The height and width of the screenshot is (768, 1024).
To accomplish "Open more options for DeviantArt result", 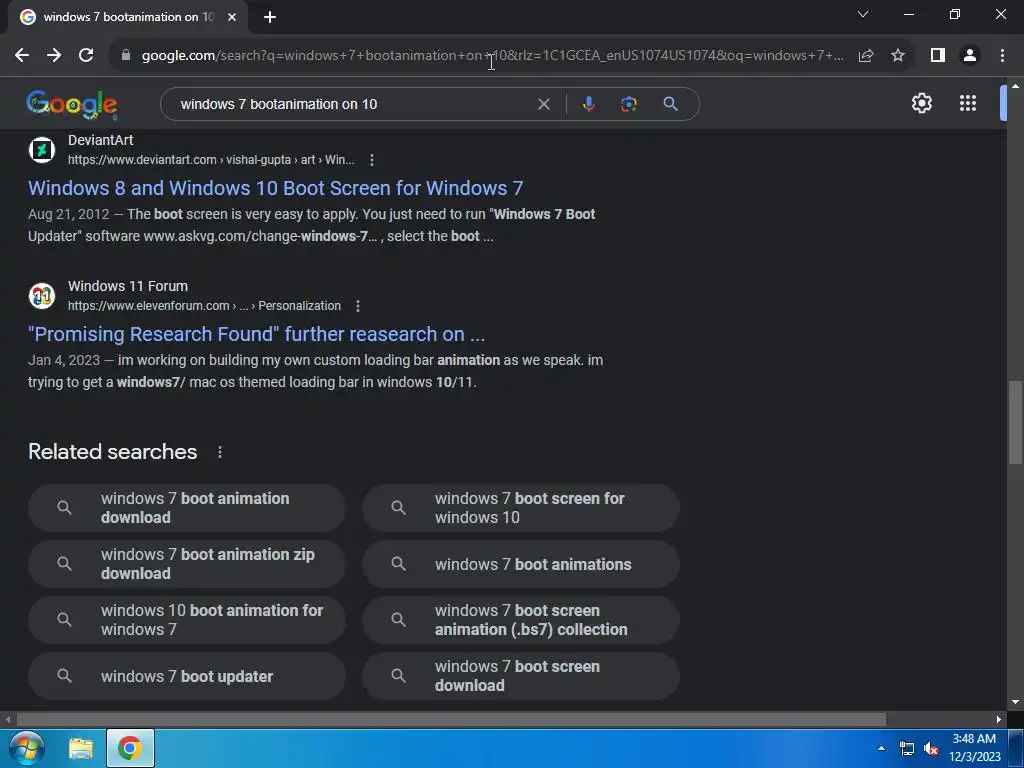I will pos(372,160).
